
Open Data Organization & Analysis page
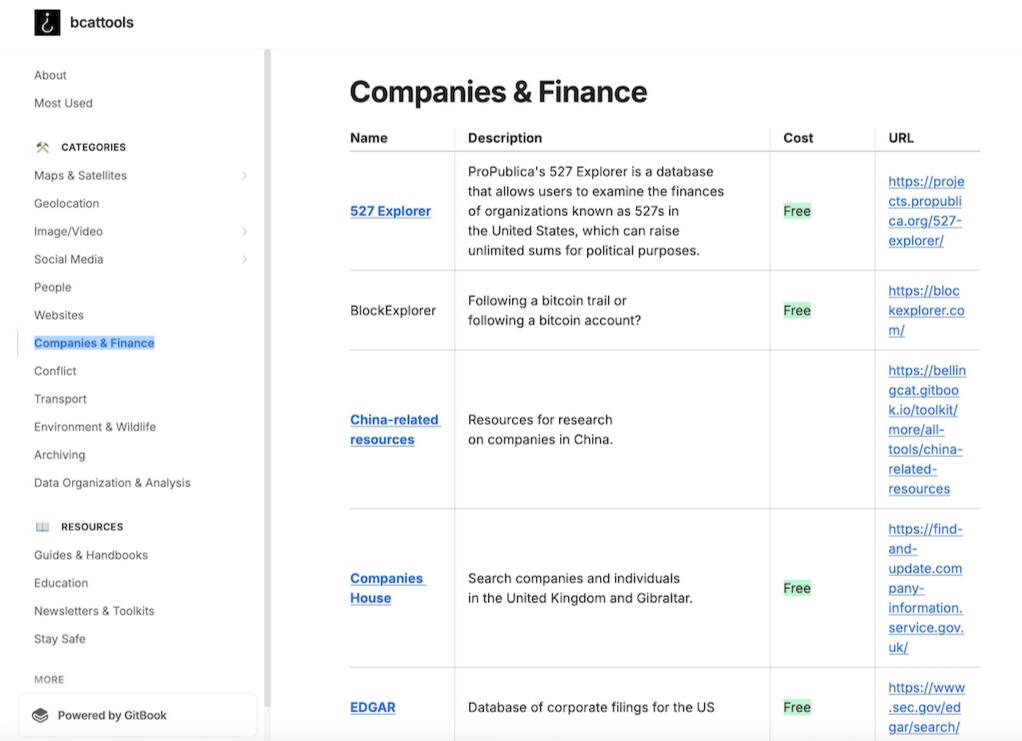pyautogui.click(x=112, y=483)
